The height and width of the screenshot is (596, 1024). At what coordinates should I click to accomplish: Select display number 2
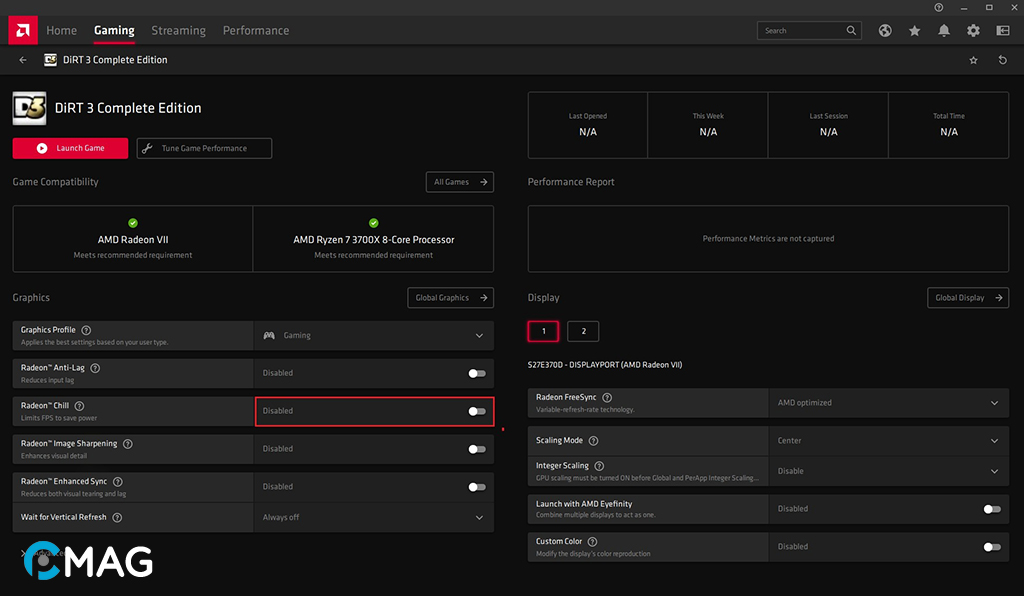click(x=583, y=331)
